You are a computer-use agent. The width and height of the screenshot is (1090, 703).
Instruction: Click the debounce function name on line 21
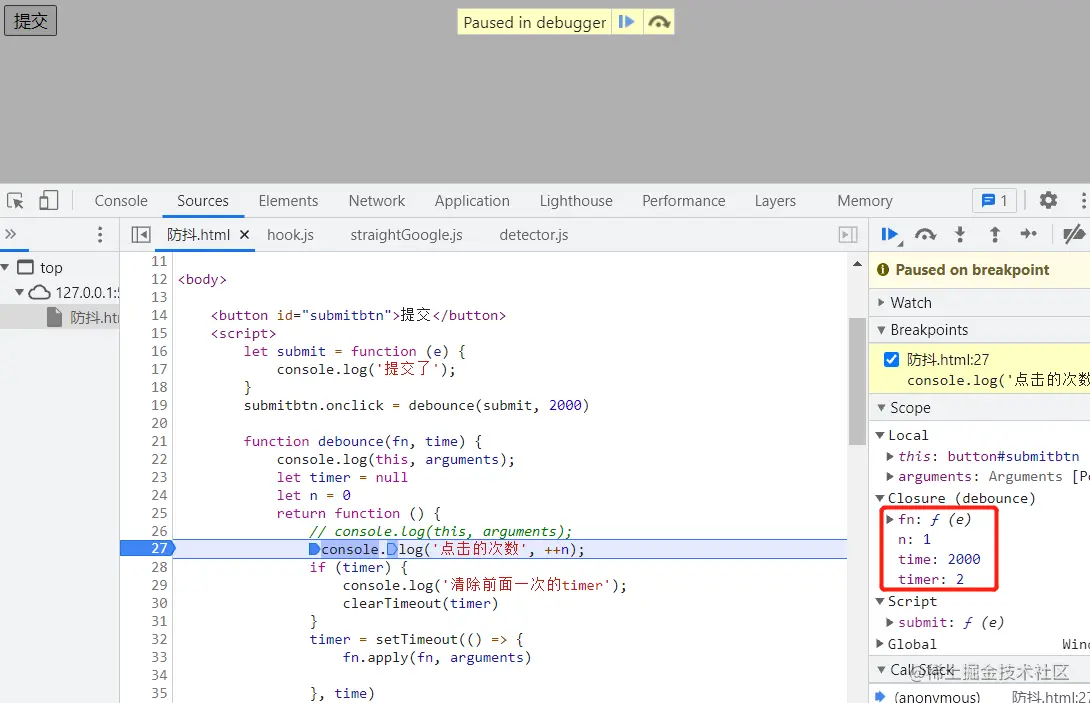[x=350, y=442]
